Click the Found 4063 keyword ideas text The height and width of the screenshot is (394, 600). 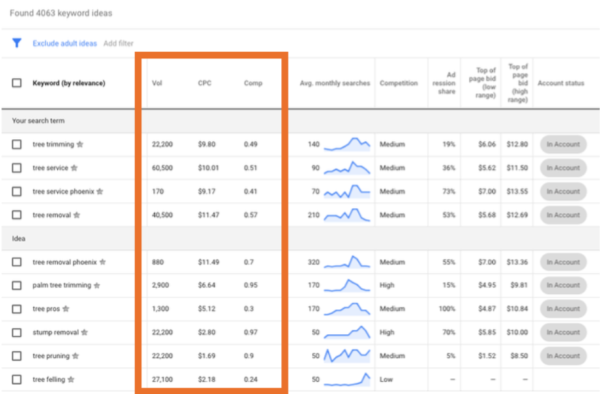[61, 13]
